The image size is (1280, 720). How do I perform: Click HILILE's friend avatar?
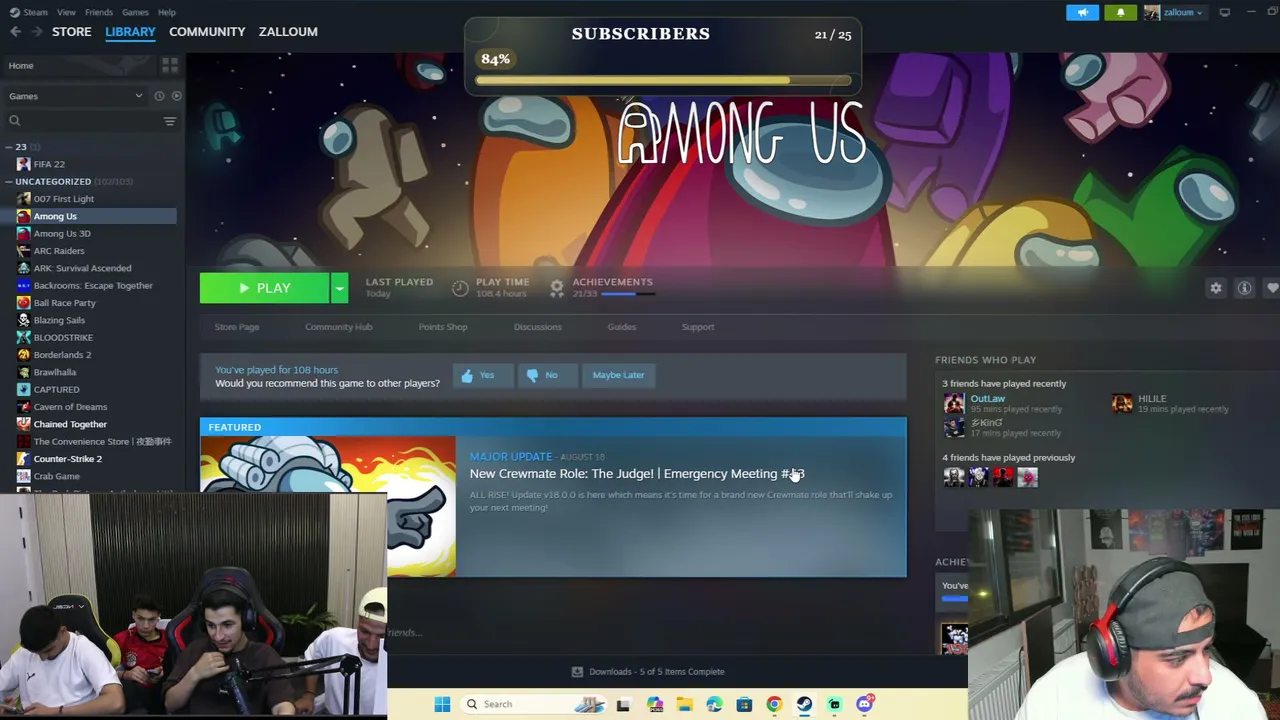tap(1122, 403)
